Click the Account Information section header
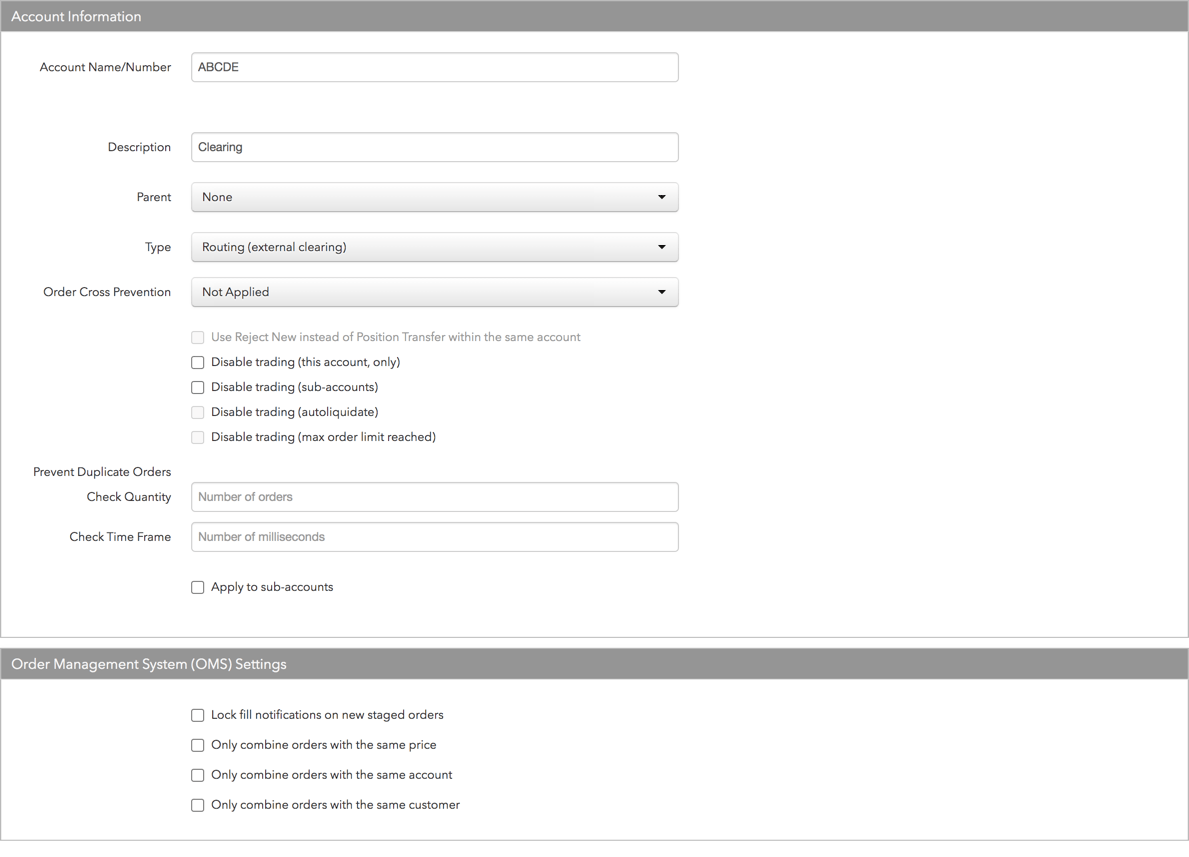 coord(594,16)
